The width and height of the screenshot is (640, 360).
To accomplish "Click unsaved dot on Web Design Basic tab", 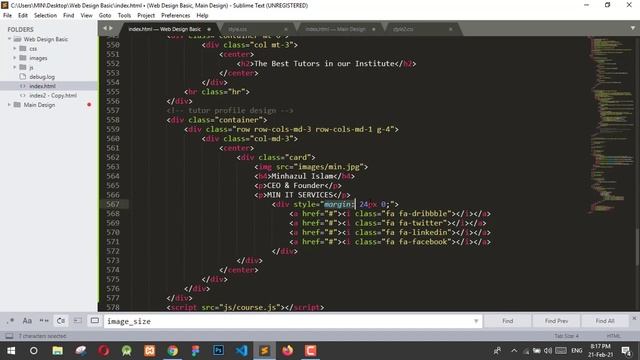I will tap(209, 29).
